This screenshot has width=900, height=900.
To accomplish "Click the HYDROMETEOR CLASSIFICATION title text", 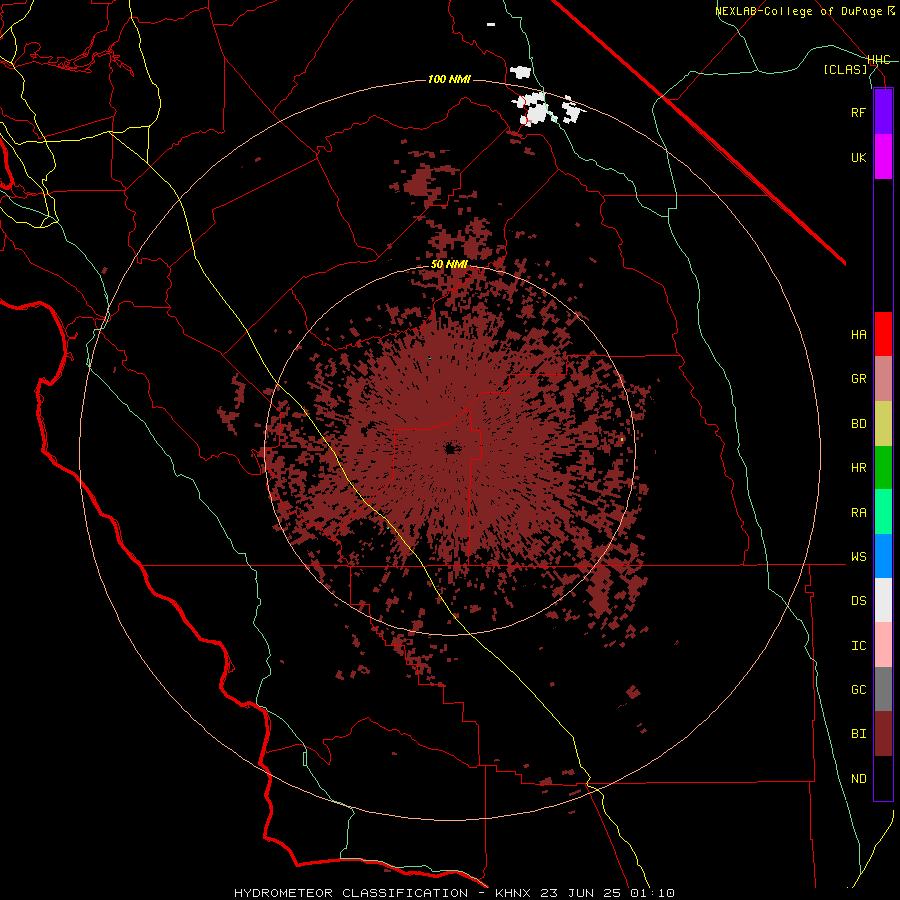I will 351,893.
